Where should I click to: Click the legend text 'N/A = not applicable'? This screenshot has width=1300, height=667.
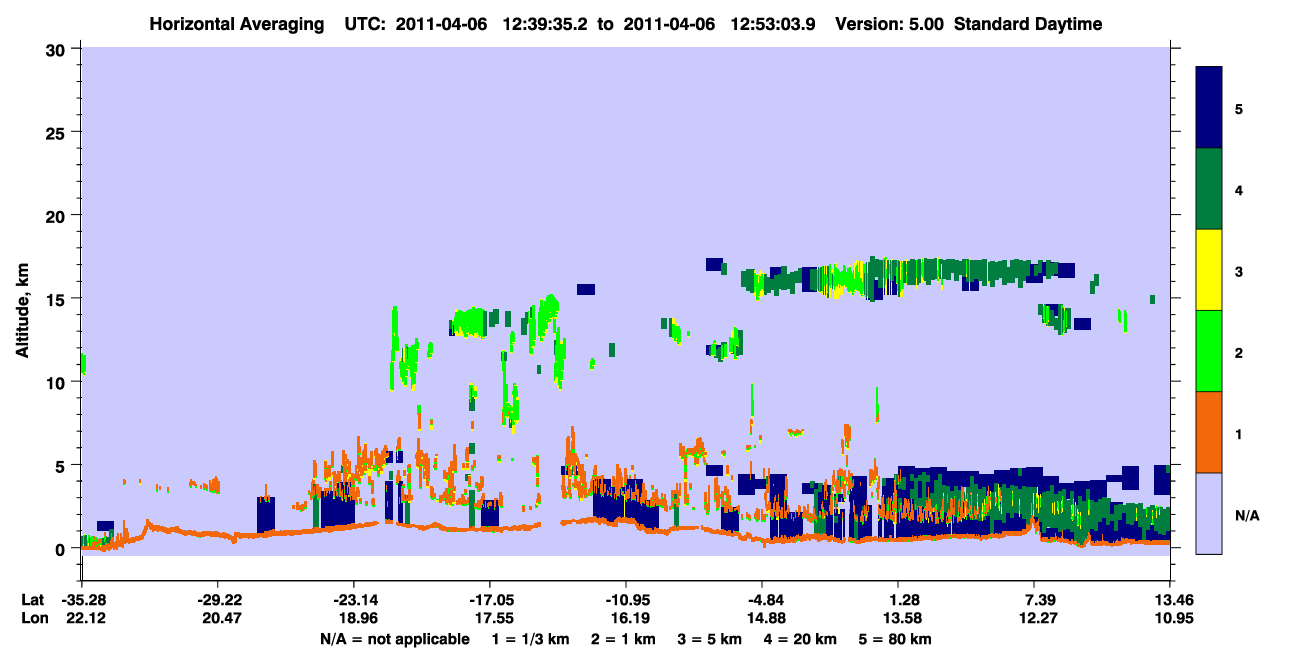click(x=394, y=639)
